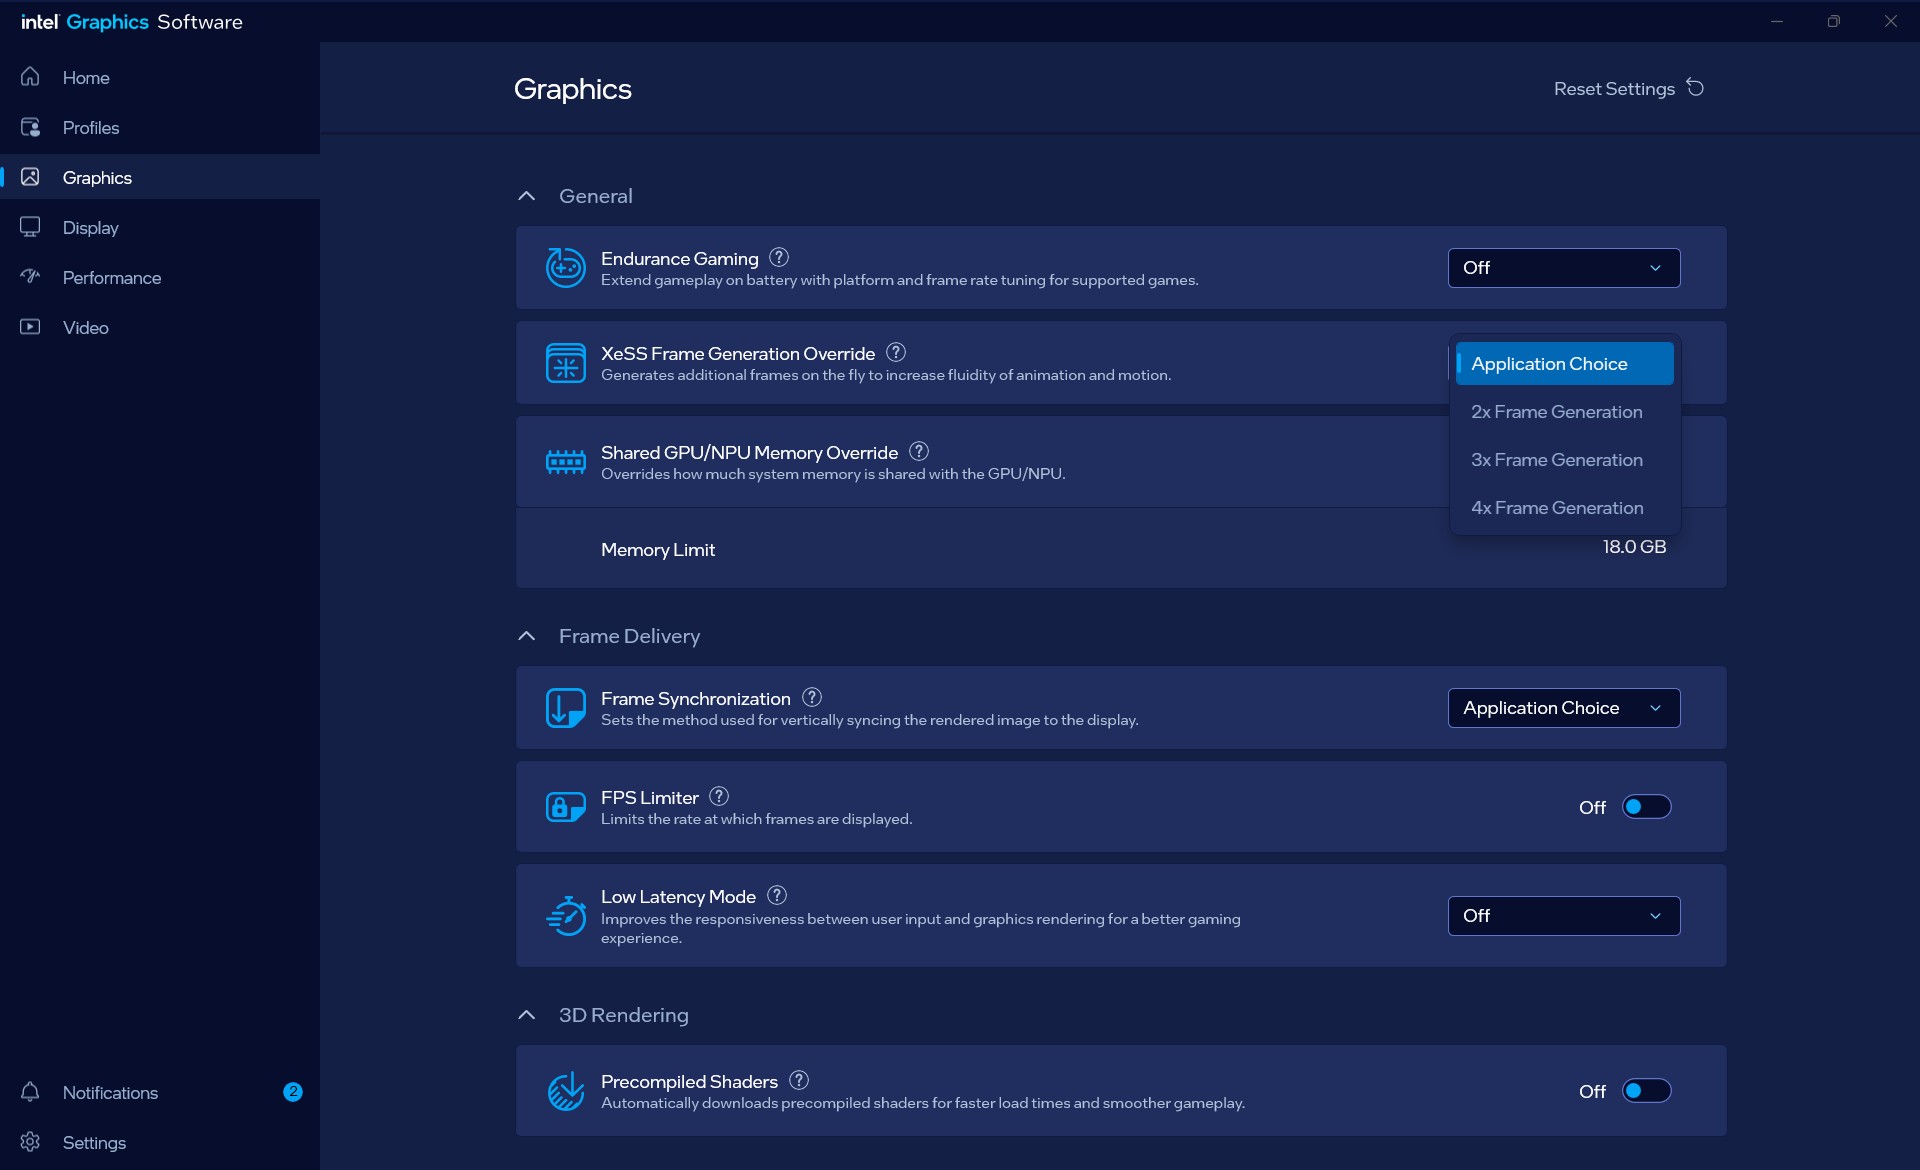Open the Low Latency Mode dropdown
1920x1170 pixels.
[x=1564, y=916]
